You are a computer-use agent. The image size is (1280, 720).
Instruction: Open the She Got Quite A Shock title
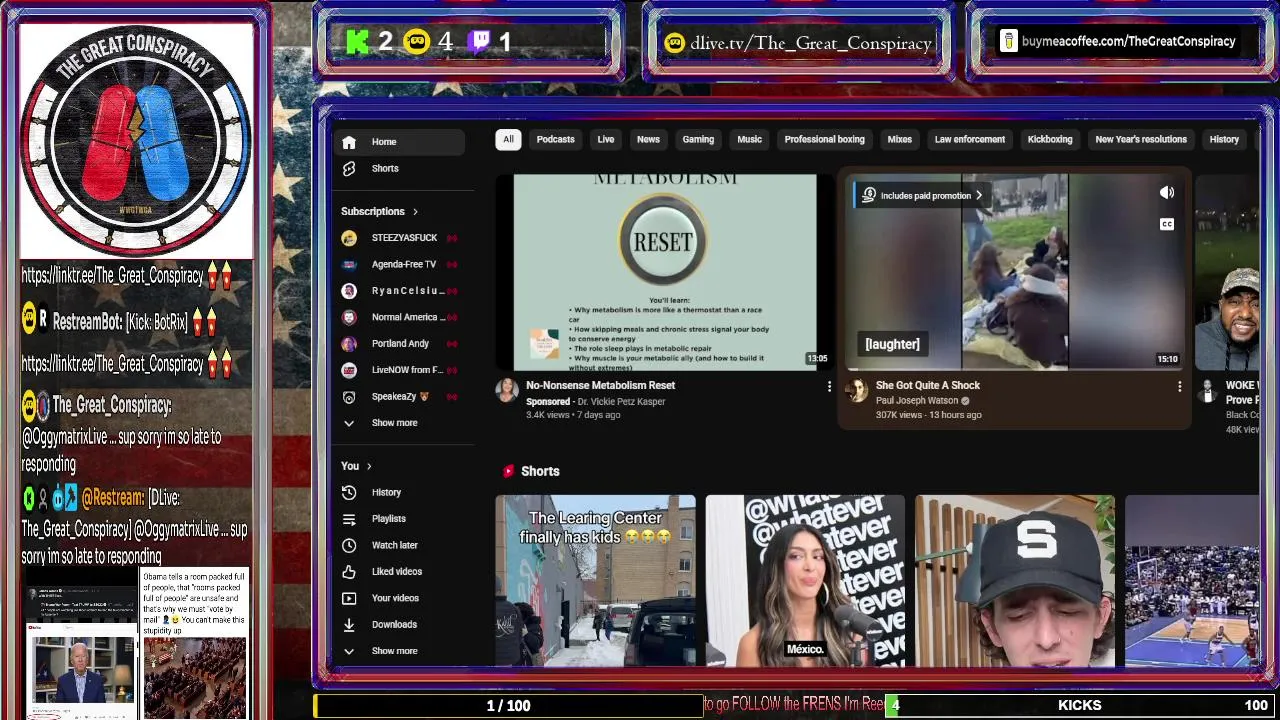pos(928,386)
